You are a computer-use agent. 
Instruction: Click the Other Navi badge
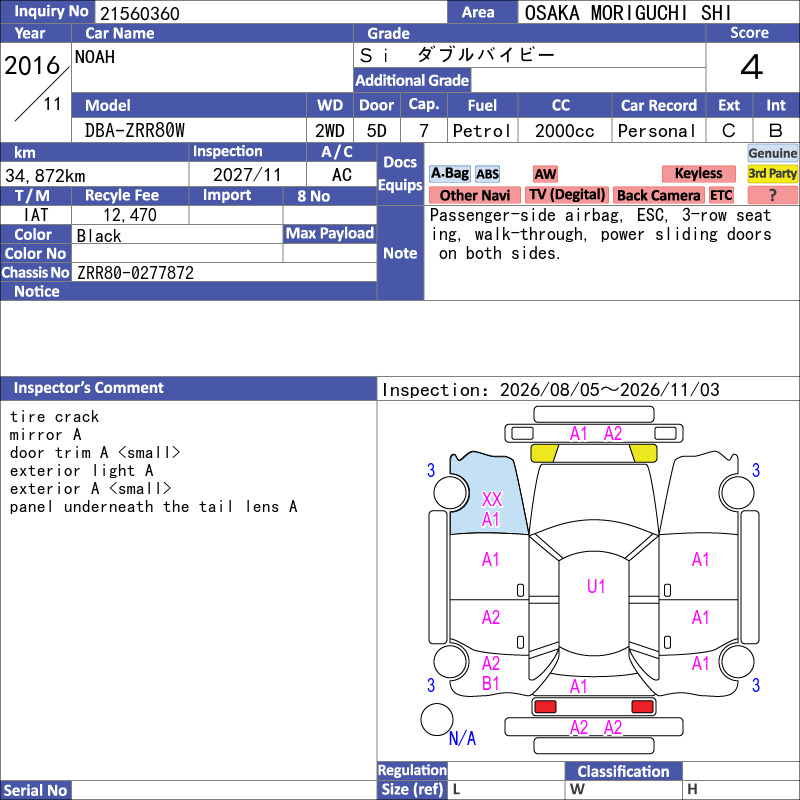click(x=474, y=195)
